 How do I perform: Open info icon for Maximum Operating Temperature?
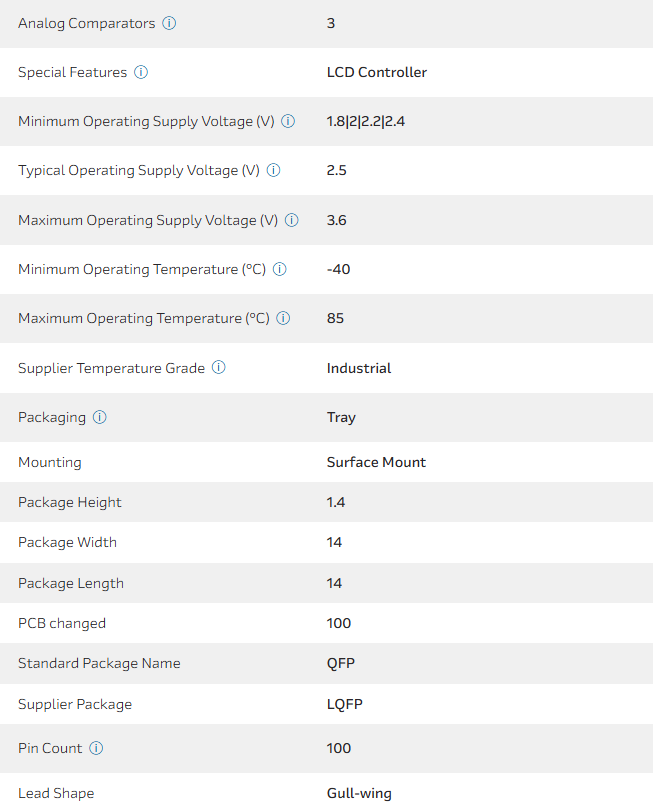[283, 318]
